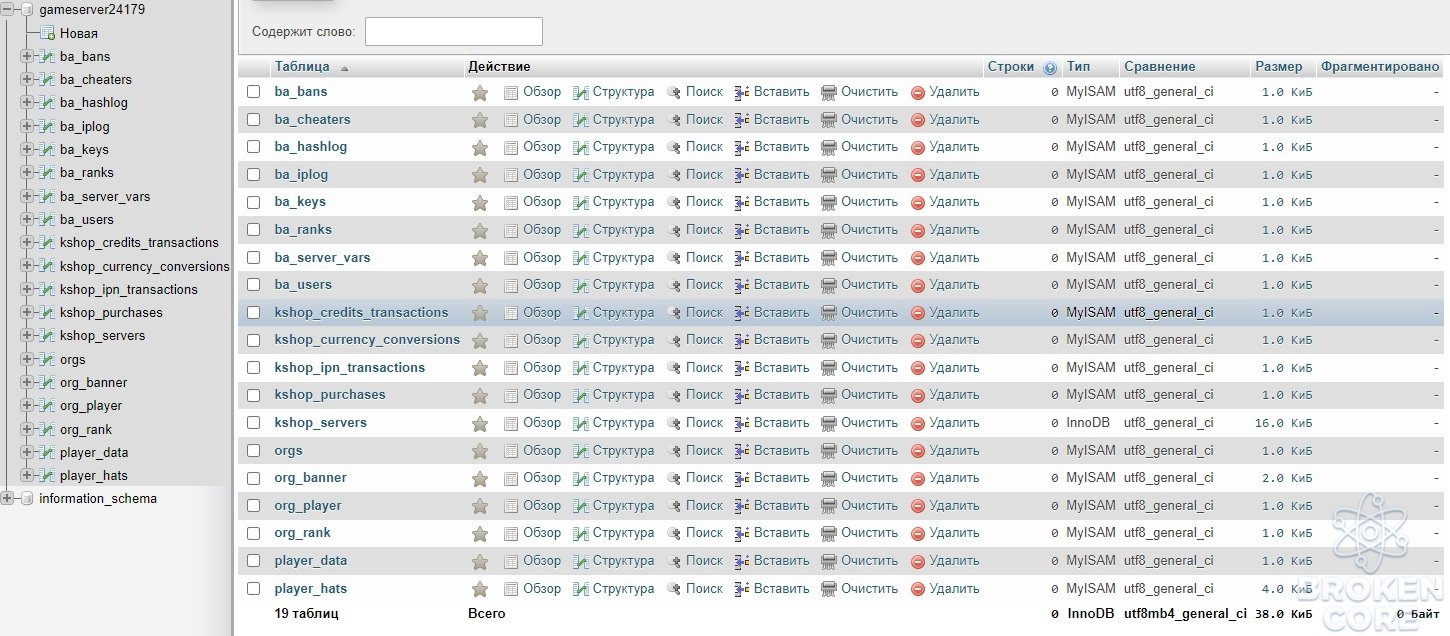Screen dimensions: 1450x636
Task: Open the kshop_currency_conversions table link
Action: [x=367, y=340]
